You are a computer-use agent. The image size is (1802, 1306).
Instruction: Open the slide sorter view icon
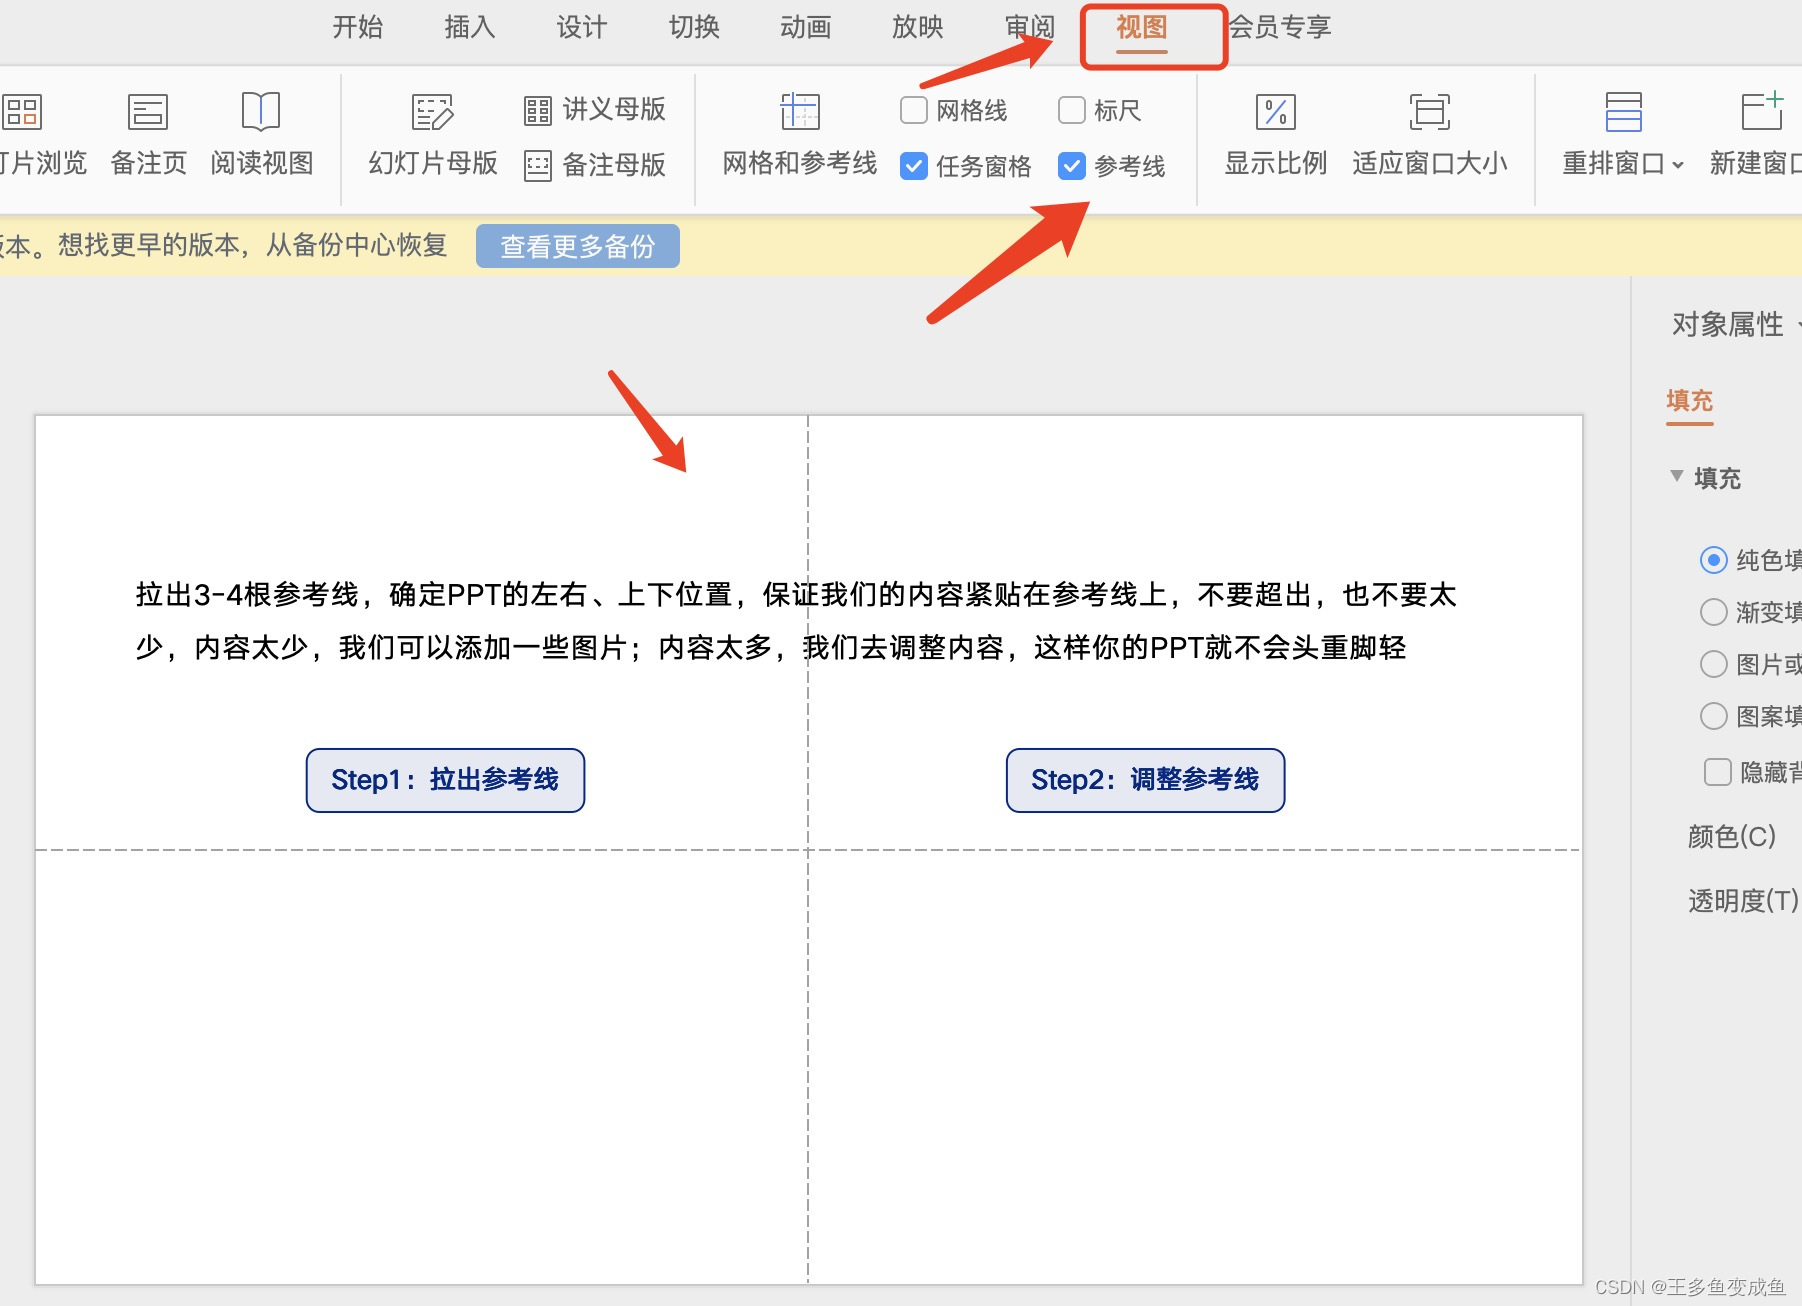tap(22, 111)
